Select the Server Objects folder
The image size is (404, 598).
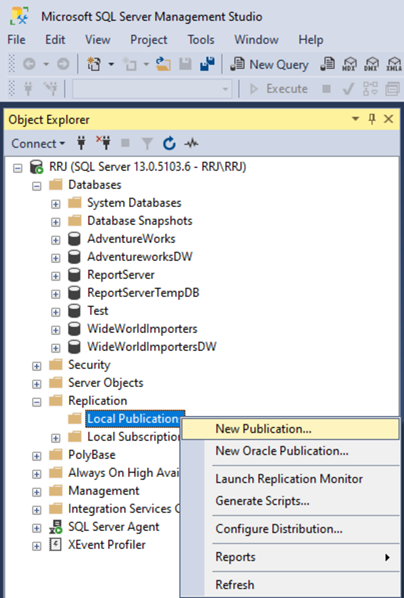[x=106, y=383]
